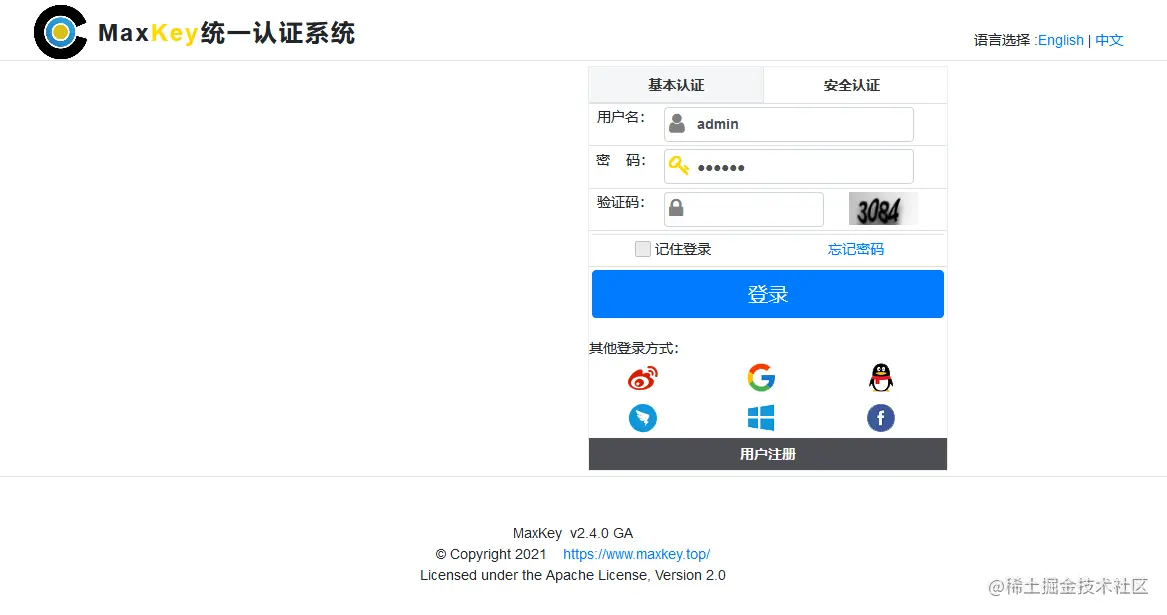Click the 语言选择 label

click(1004, 40)
